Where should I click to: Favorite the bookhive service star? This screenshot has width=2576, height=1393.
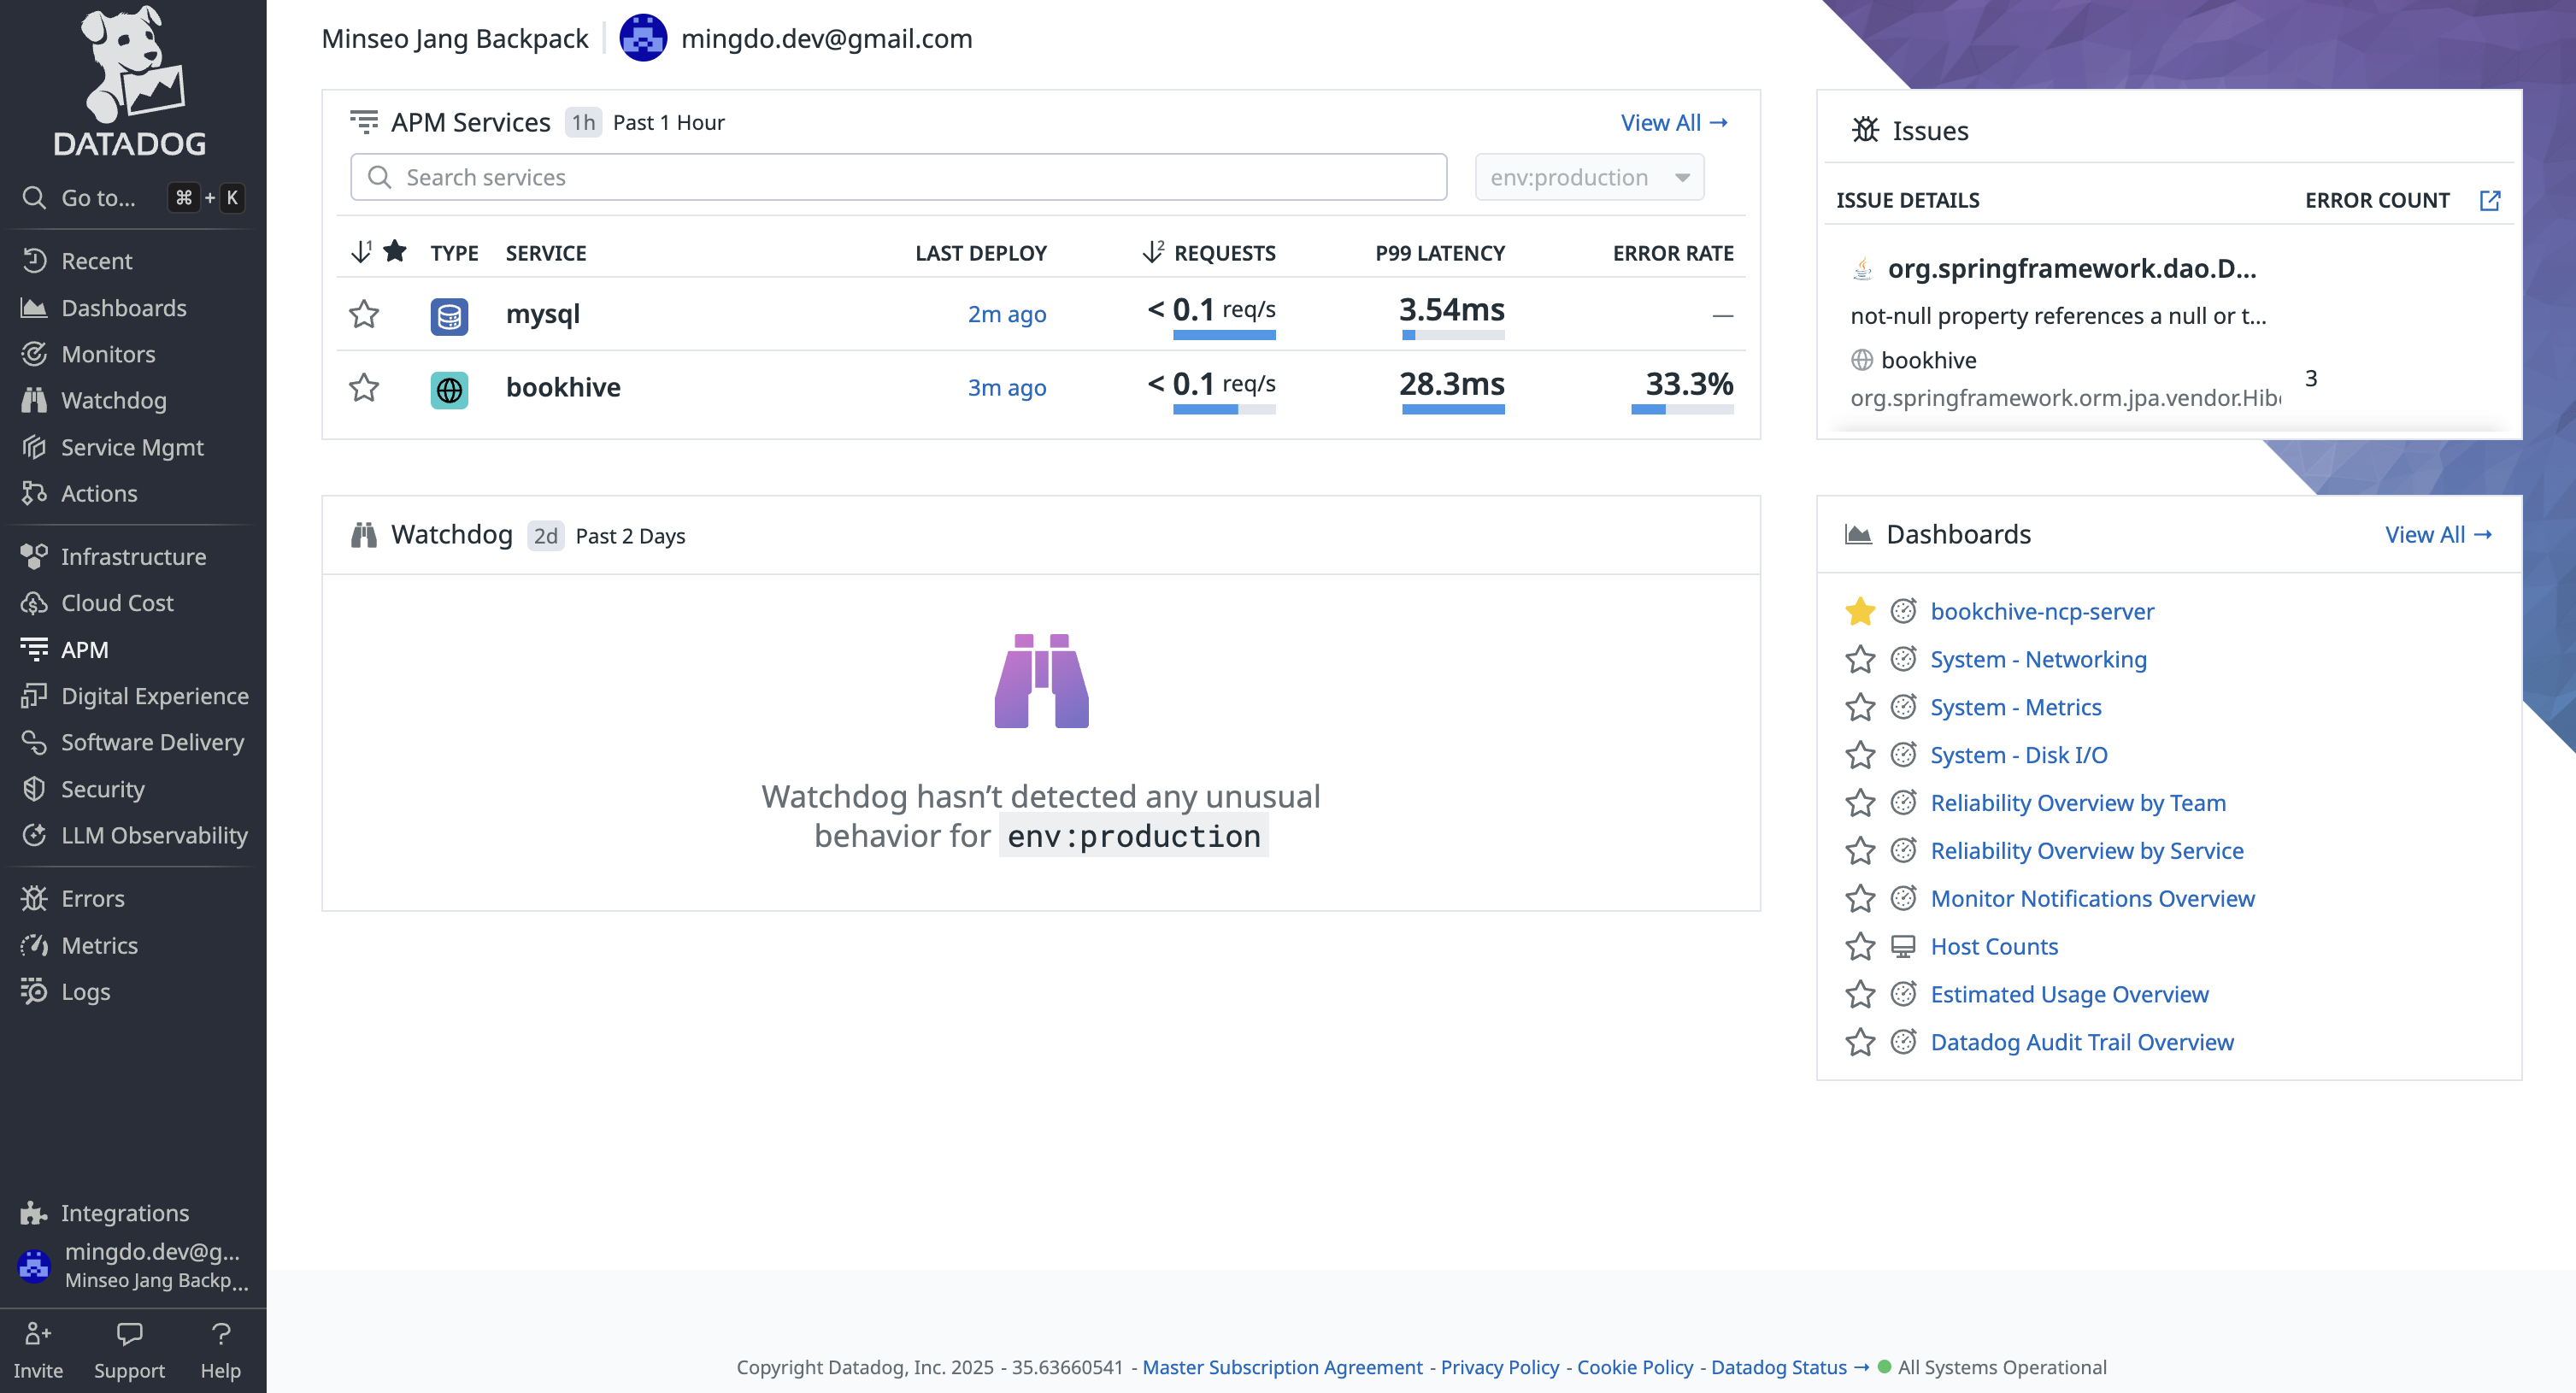364,387
